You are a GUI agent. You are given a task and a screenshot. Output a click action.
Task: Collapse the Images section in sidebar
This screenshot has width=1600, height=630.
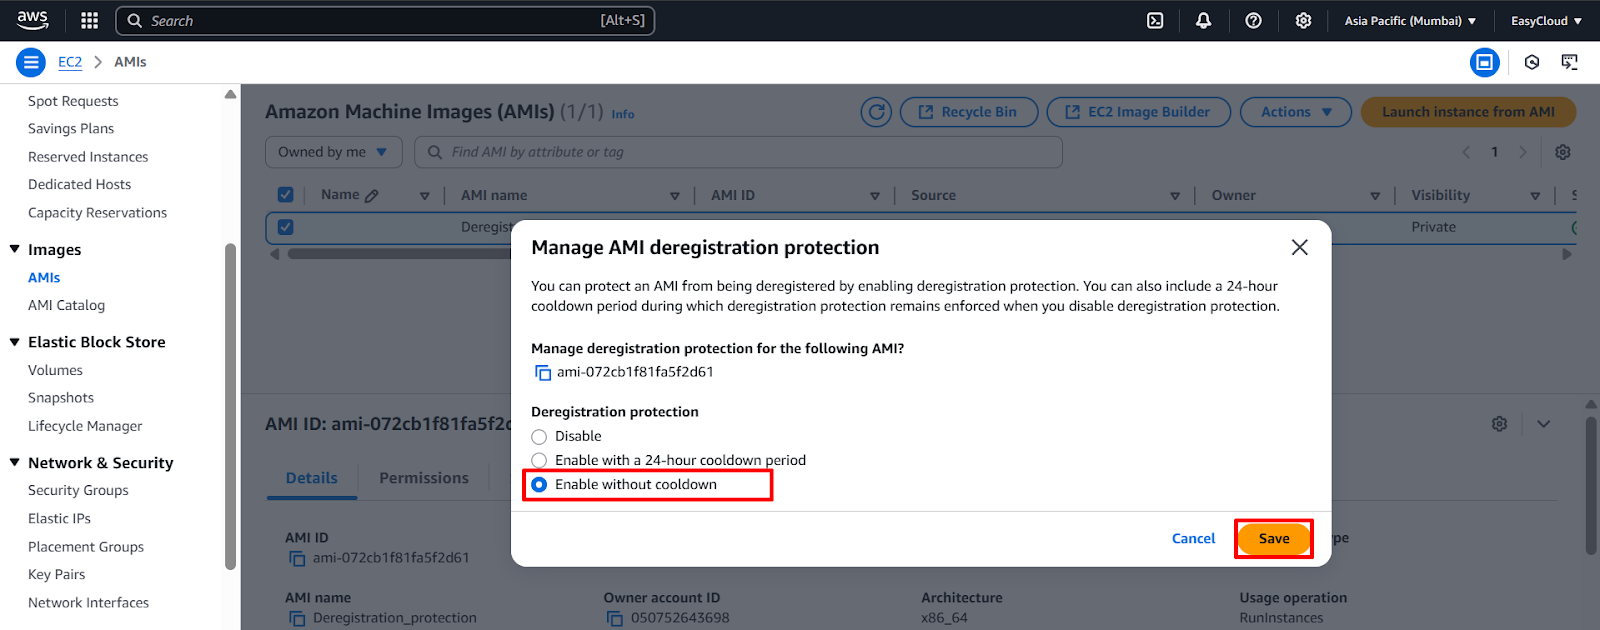15,249
